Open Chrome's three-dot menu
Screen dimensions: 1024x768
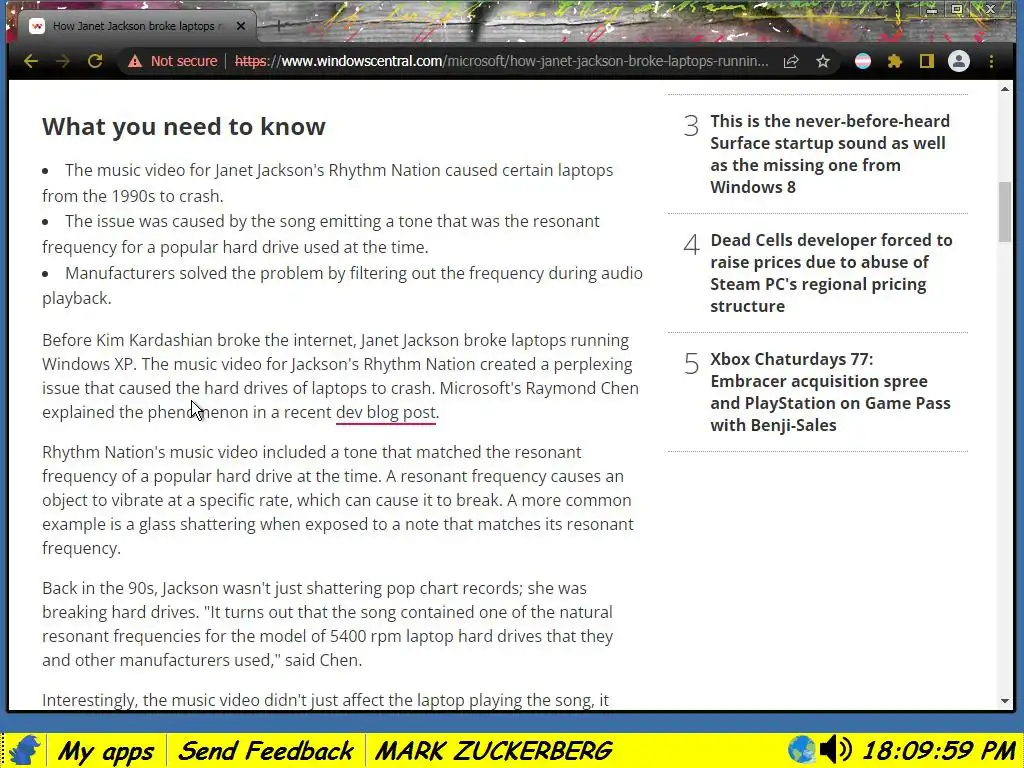point(991,61)
